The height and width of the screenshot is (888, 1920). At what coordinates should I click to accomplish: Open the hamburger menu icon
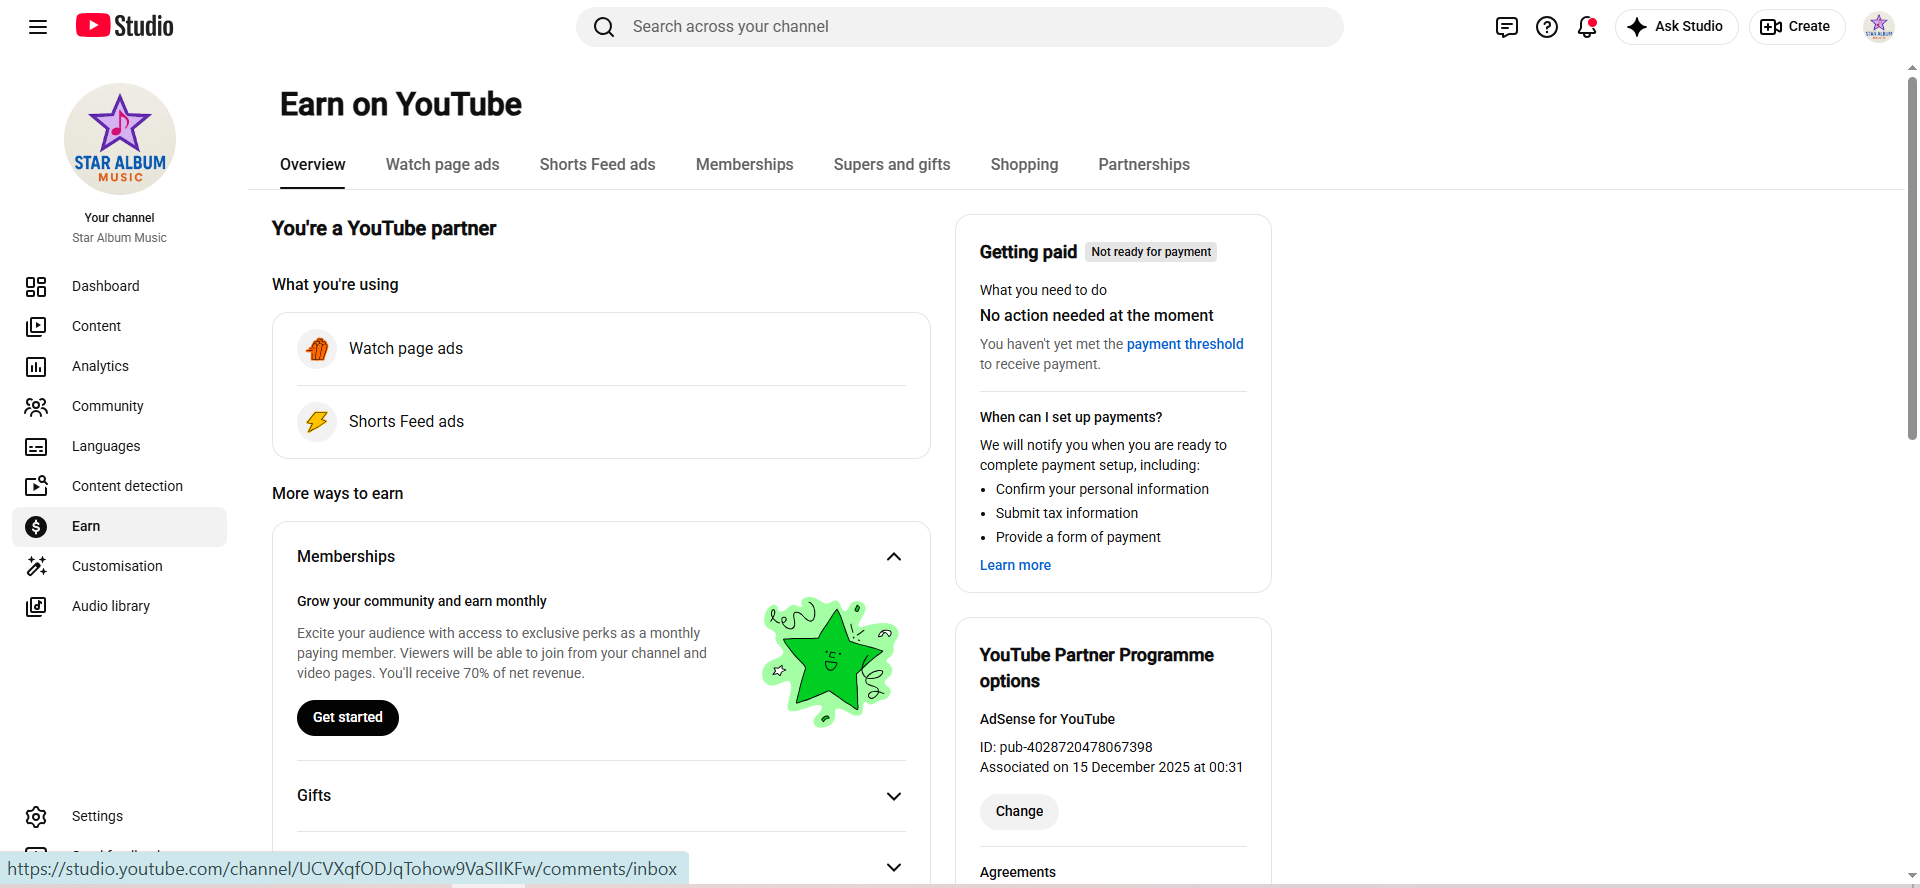point(38,27)
